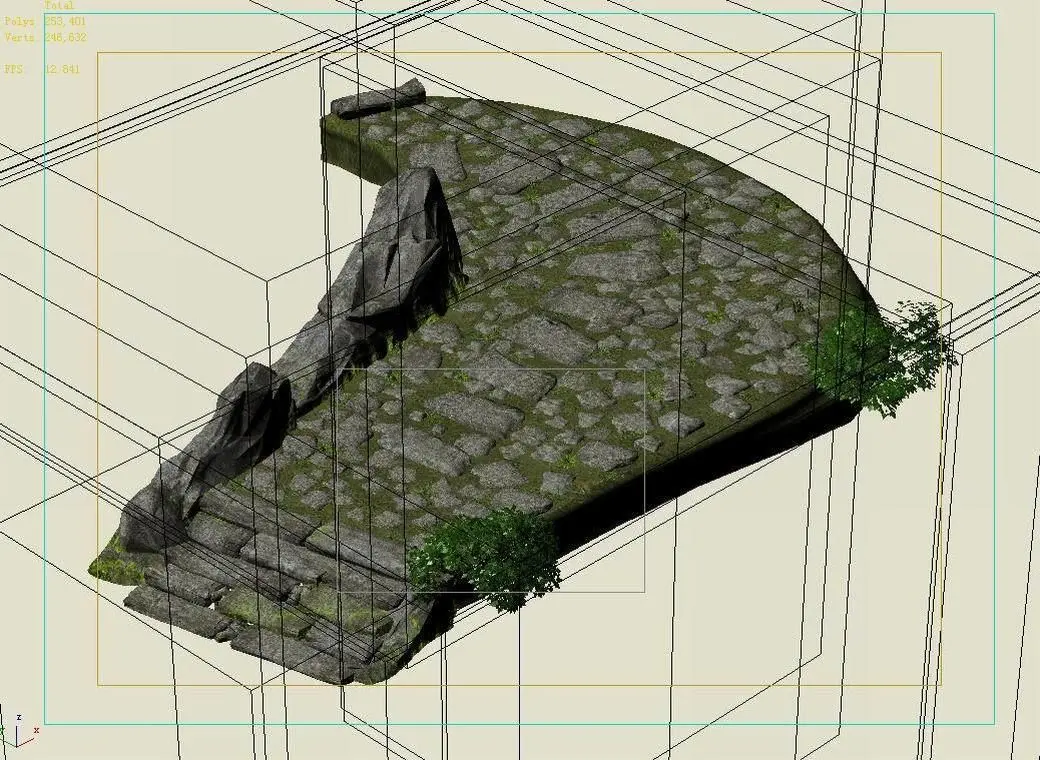Click the "Polys" statistics label

coord(19,21)
